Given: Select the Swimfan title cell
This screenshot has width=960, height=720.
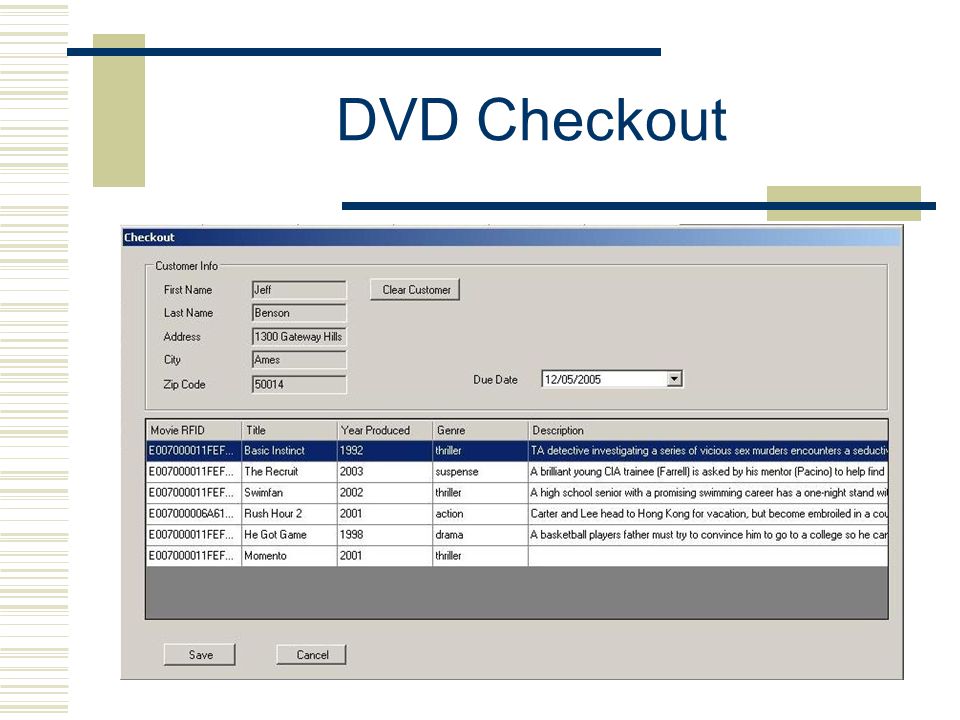Looking at the screenshot, I should pos(290,493).
